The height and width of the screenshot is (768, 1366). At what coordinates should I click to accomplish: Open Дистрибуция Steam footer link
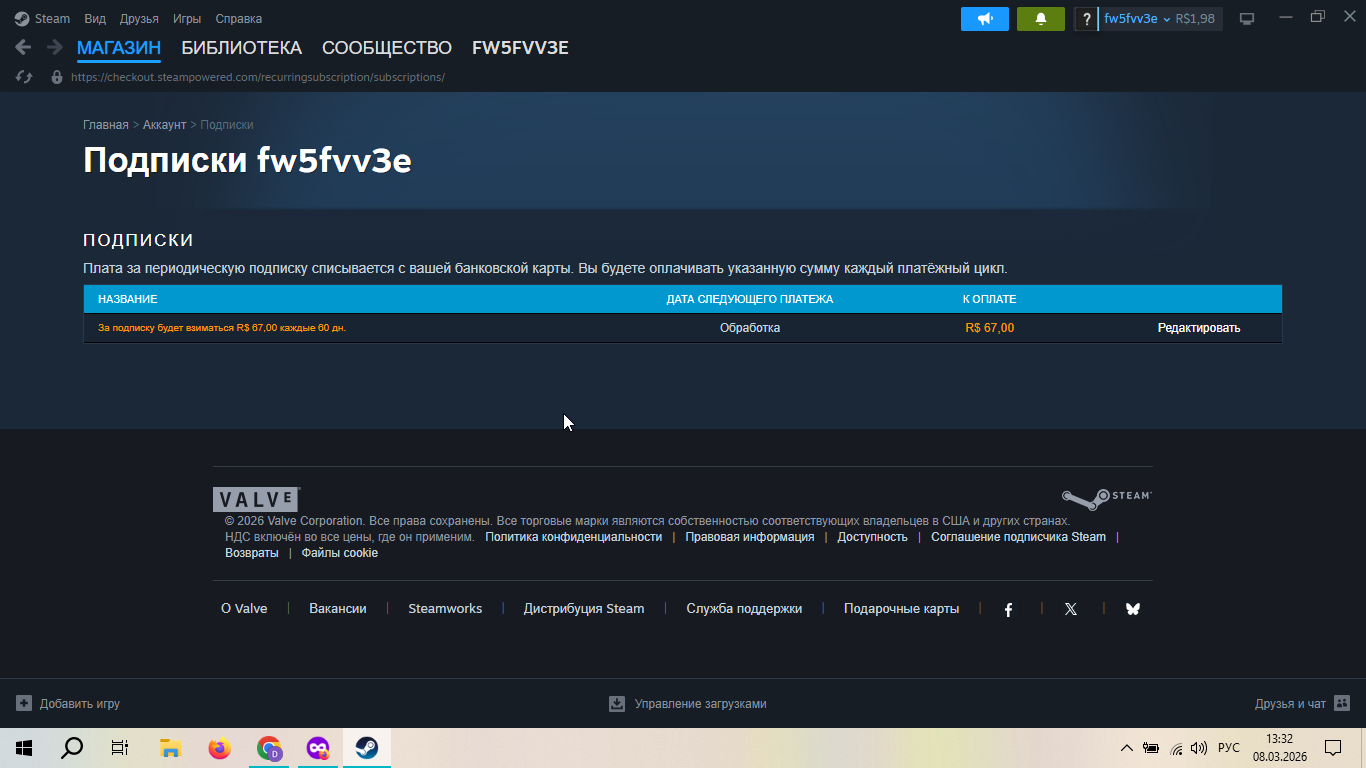point(584,609)
